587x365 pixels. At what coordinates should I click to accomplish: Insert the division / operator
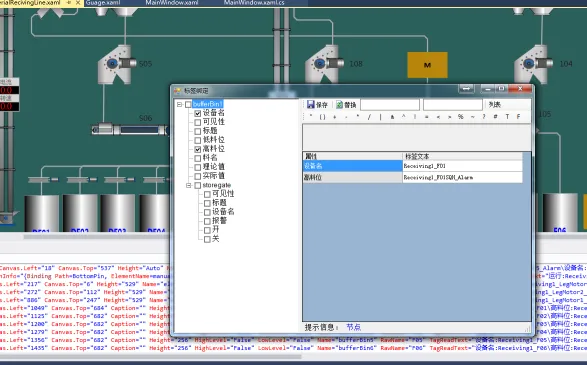pyautogui.click(x=369, y=117)
